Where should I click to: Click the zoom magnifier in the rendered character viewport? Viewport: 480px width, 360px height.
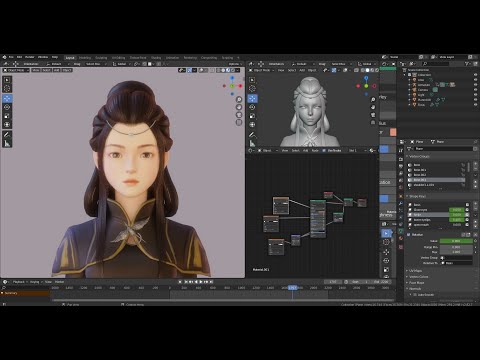coord(239,99)
